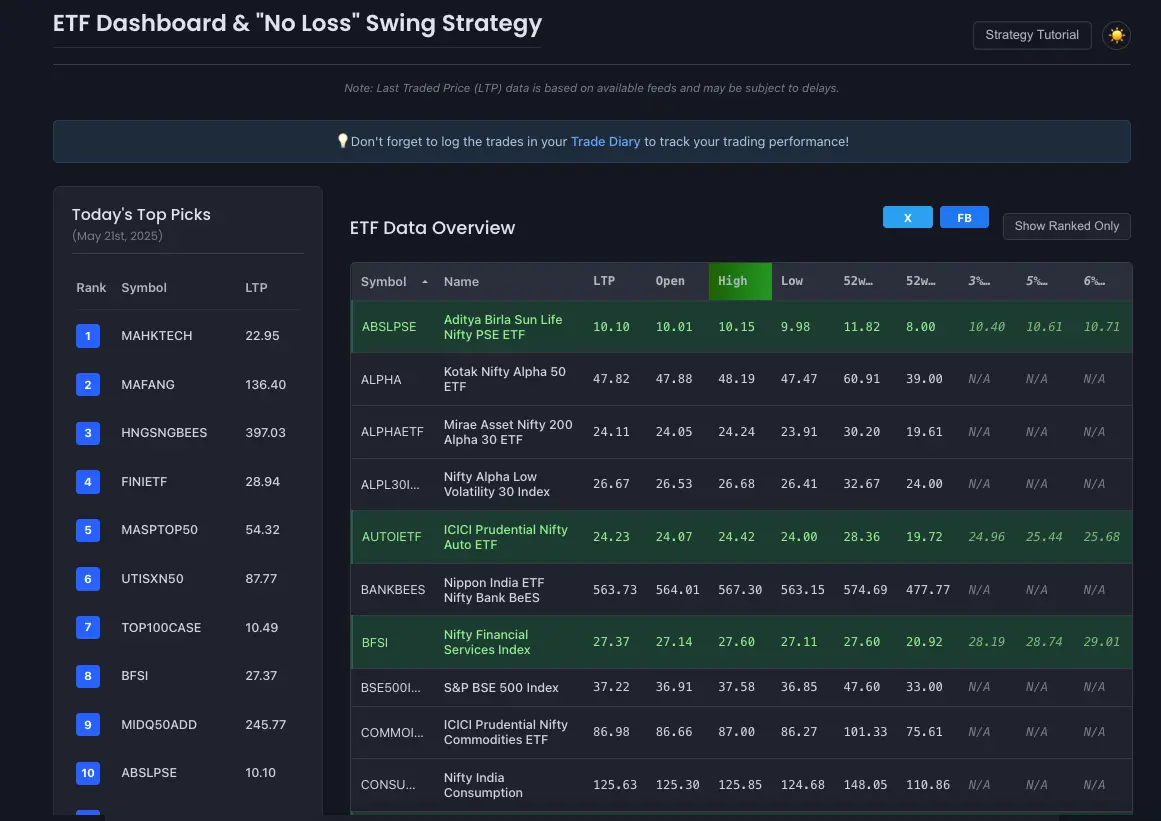Image resolution: width=1161 pixels, height=821 pixels.
Task: Click AUTOIETF symbol in table
Action: (x=391, y=537)
